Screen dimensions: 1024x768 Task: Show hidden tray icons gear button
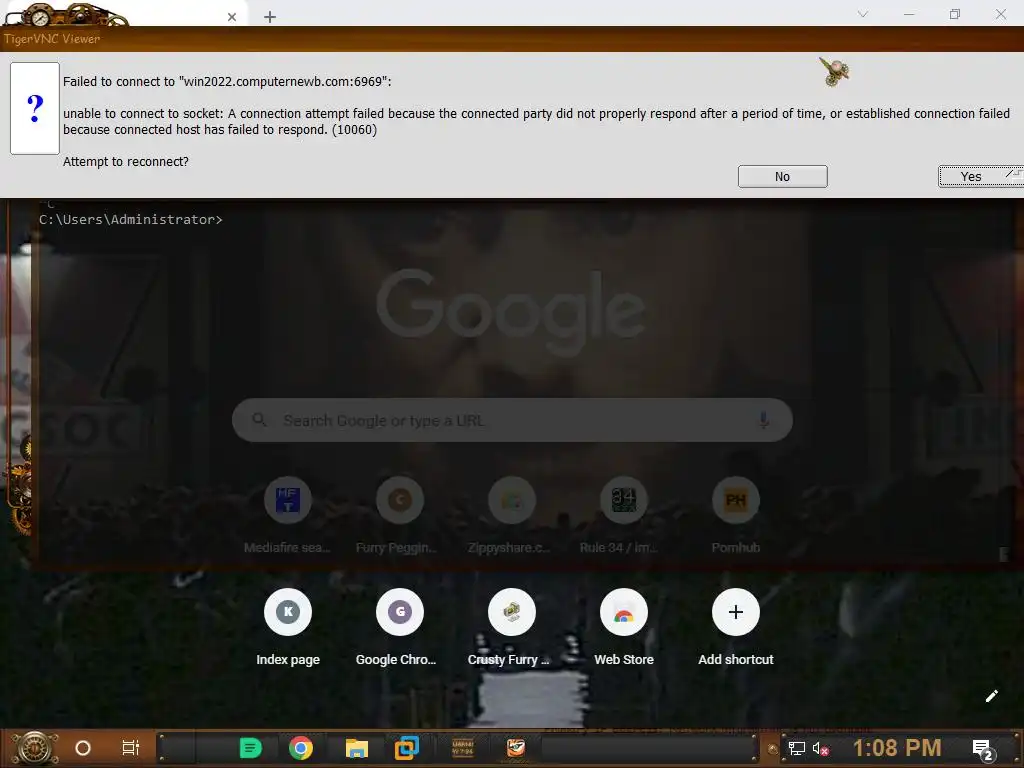point(773,749)
